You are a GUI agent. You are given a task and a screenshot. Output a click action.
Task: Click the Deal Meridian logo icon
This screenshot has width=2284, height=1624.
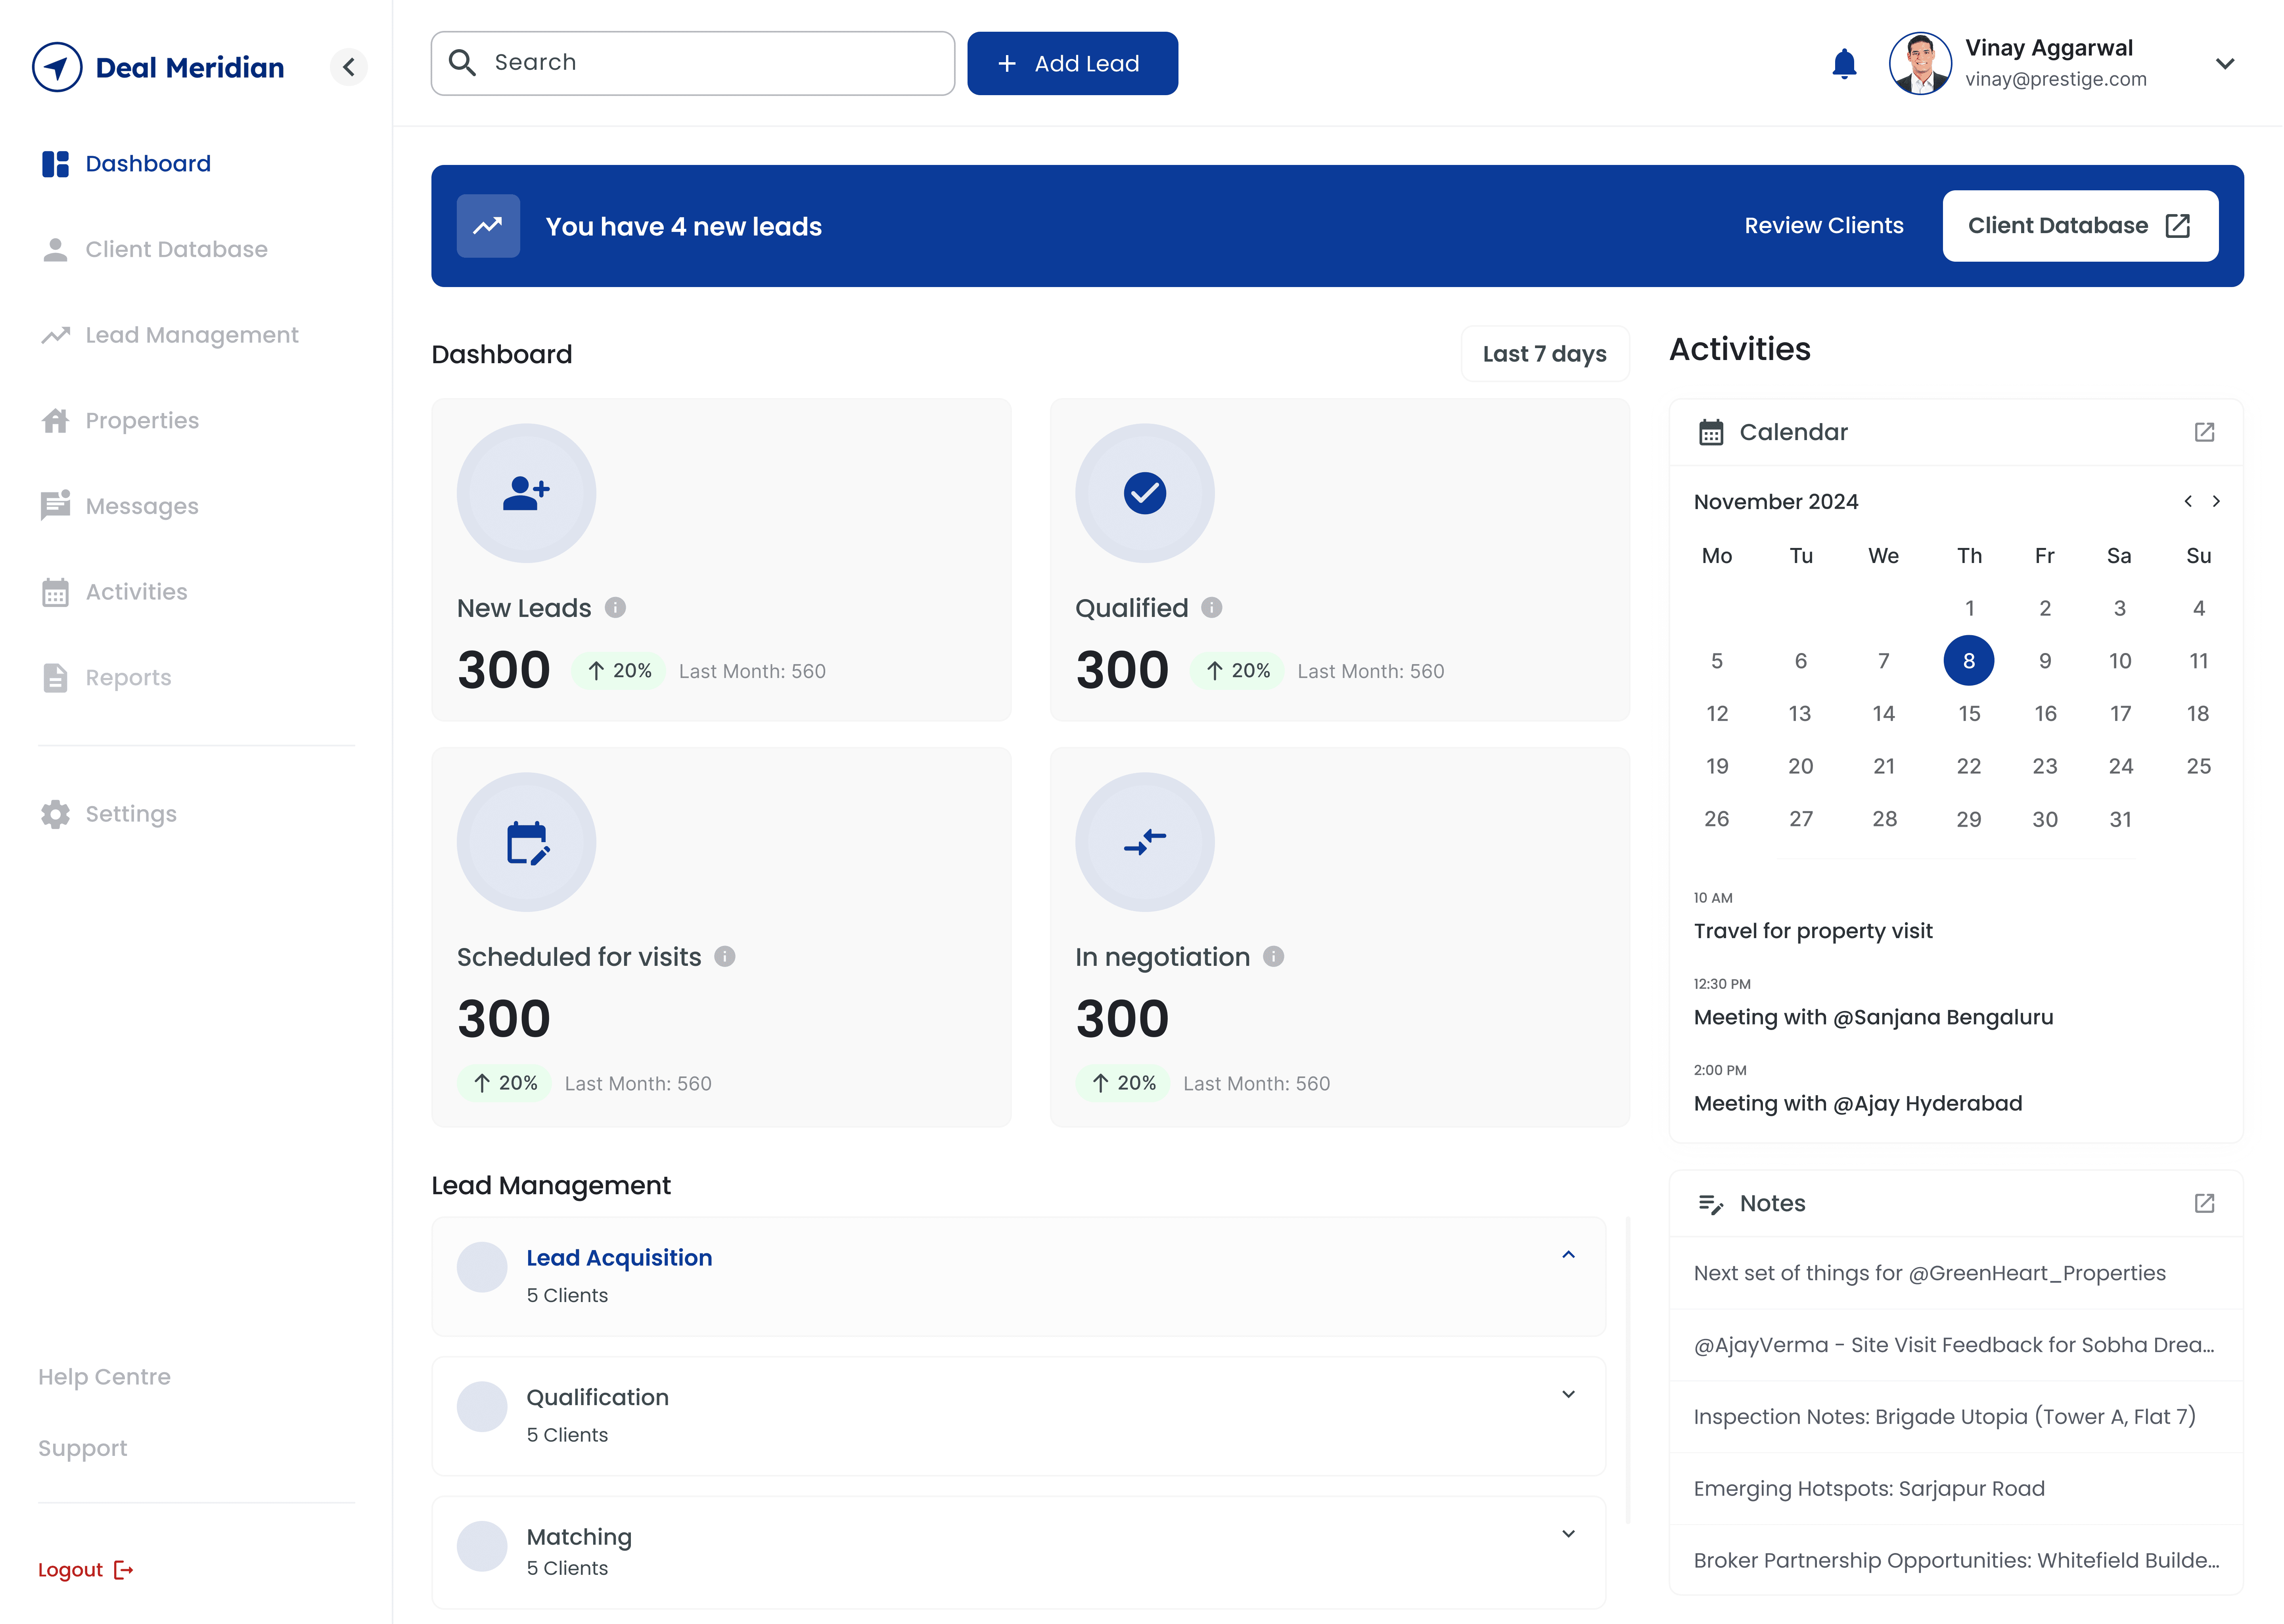pos(57,67)
